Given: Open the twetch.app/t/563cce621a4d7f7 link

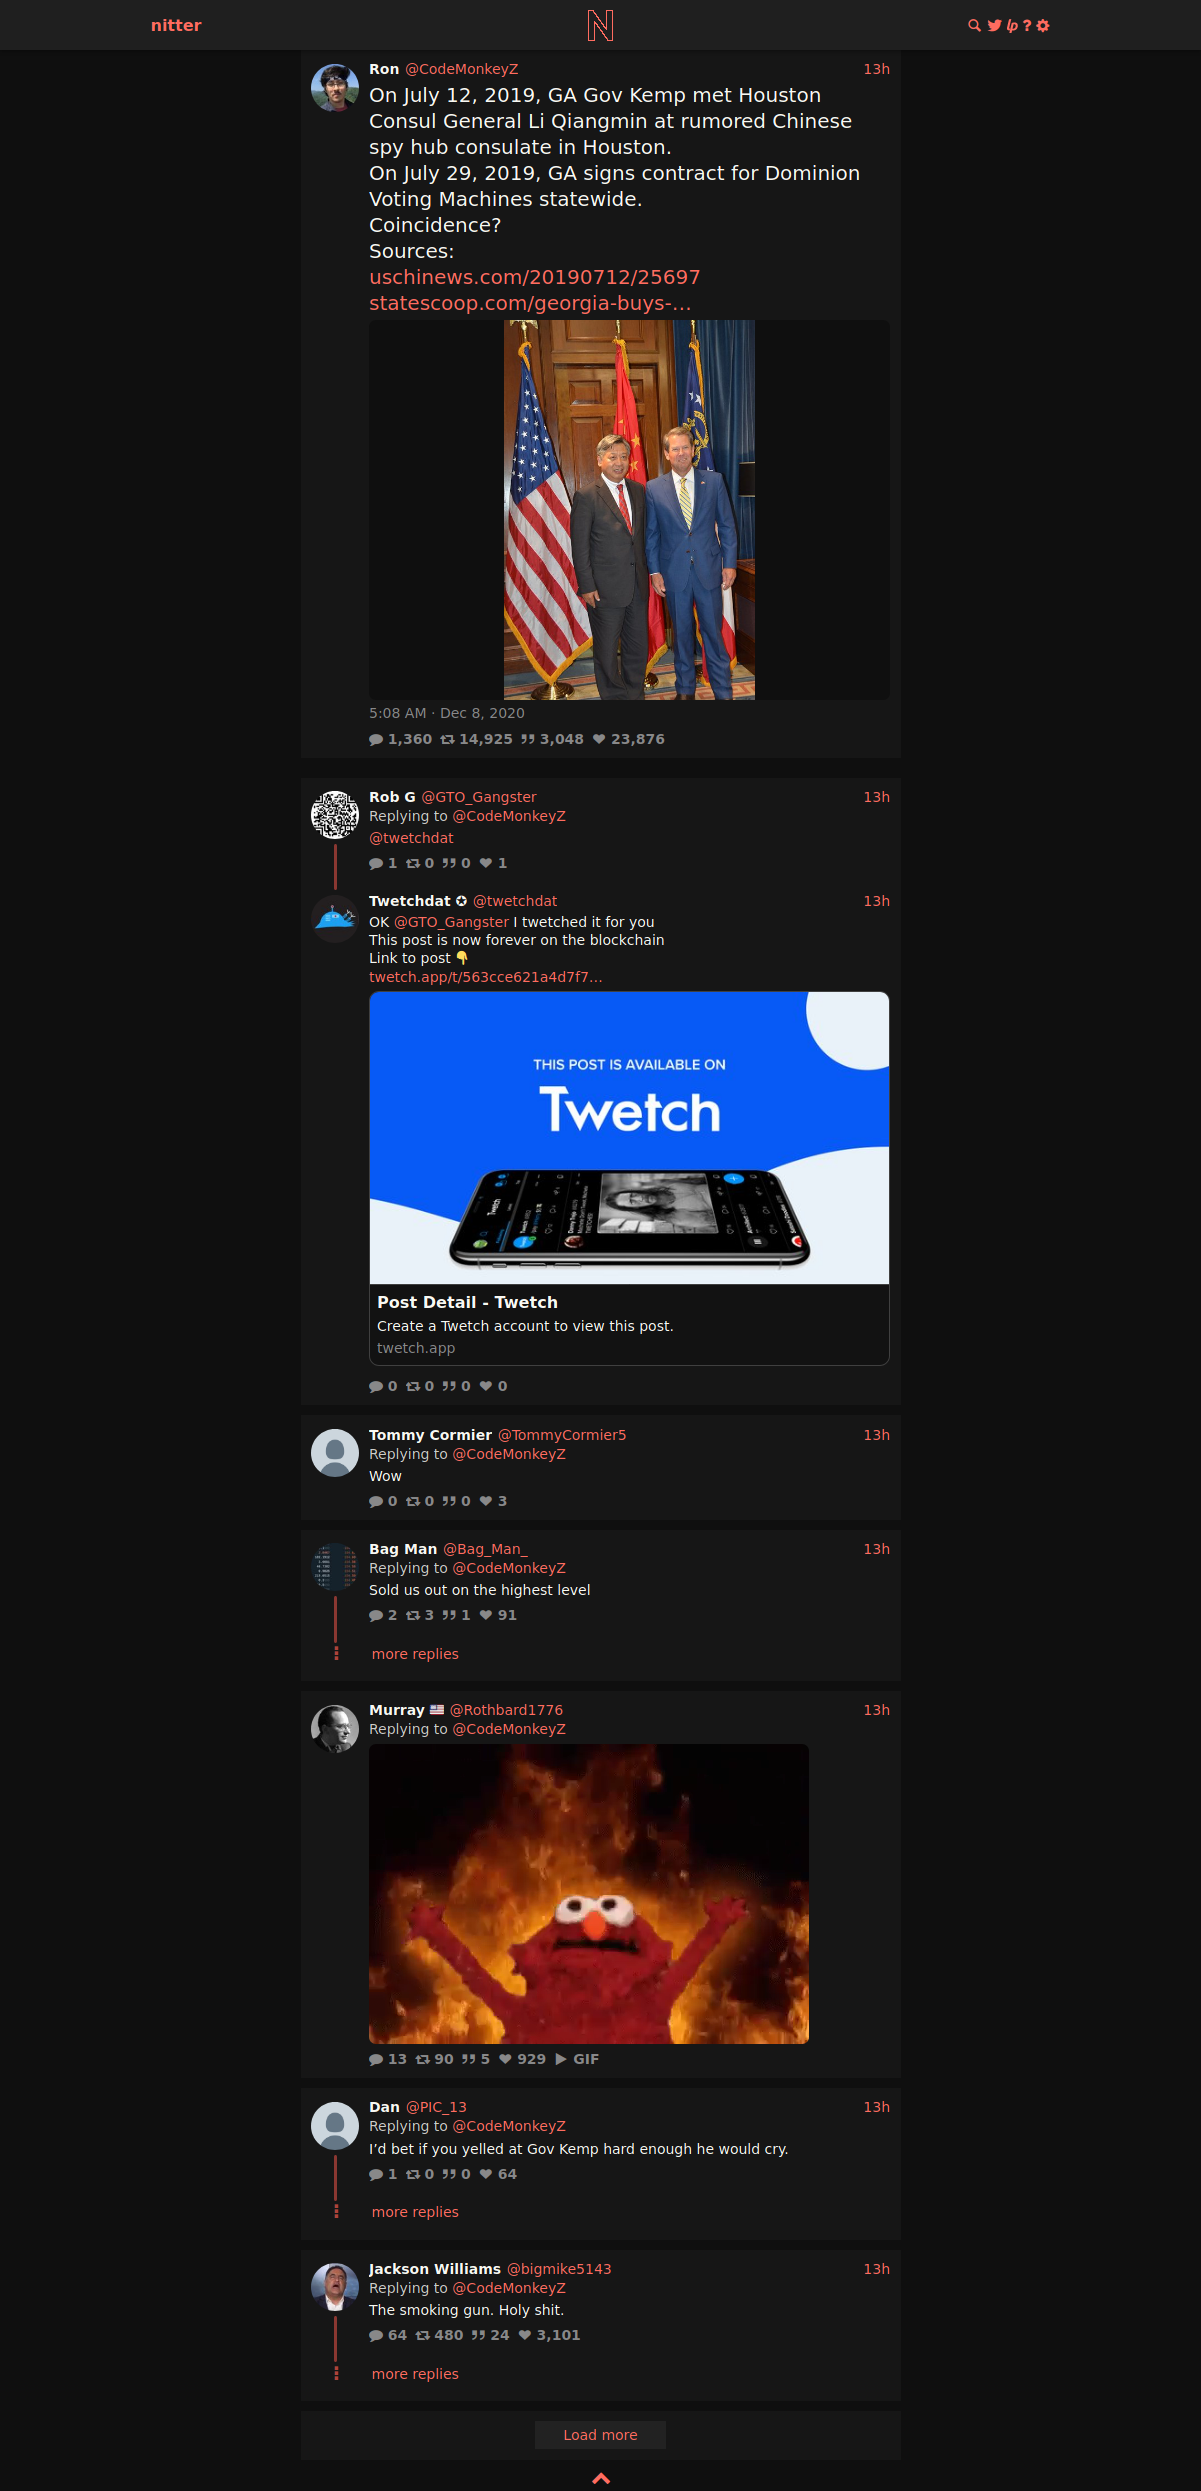Looking at the screenshot, I should click(486, 977).
